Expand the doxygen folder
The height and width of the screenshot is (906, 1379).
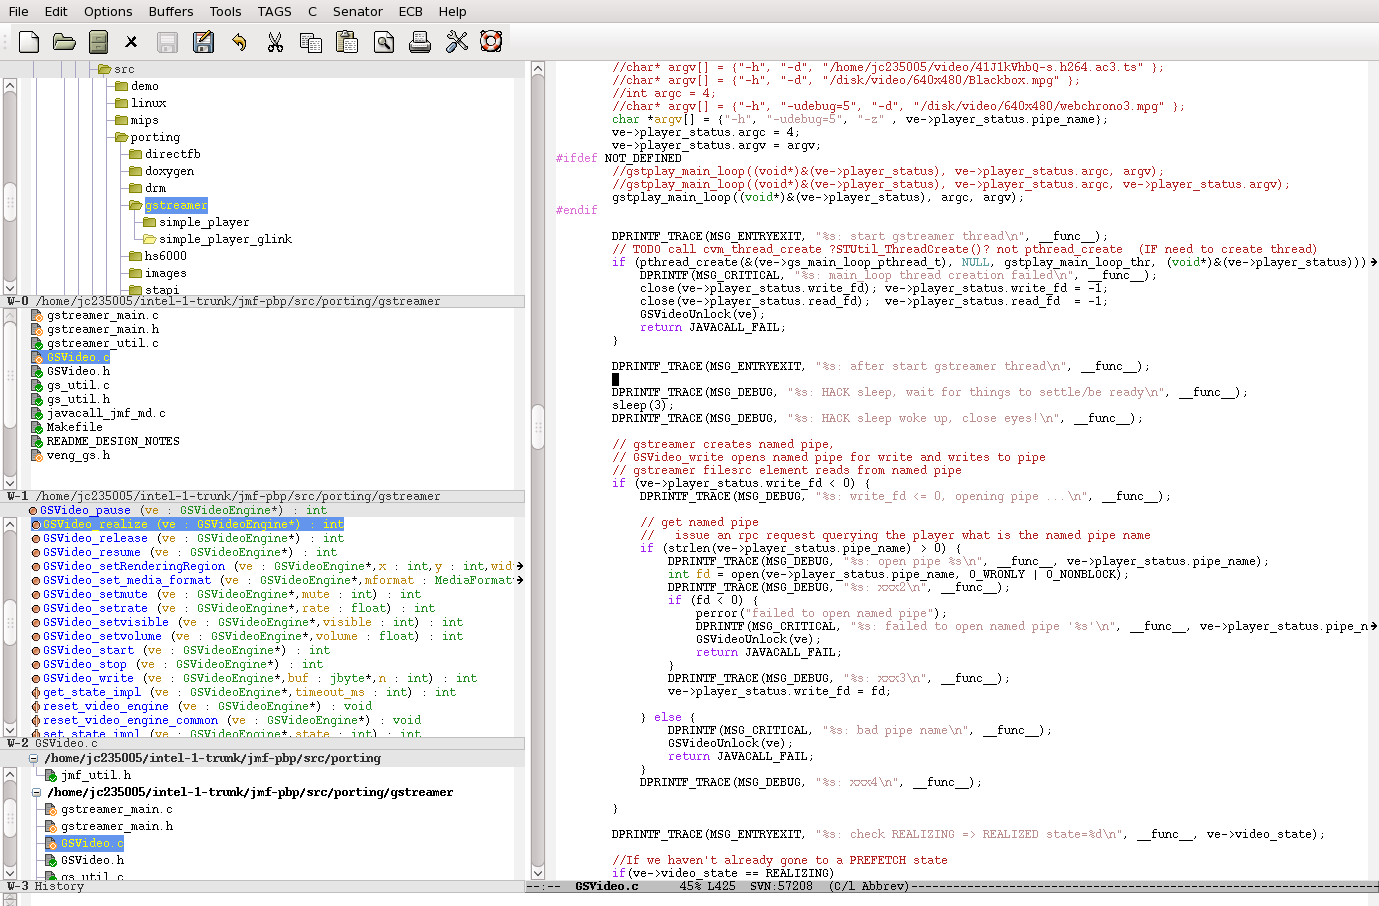pos(136,171)
